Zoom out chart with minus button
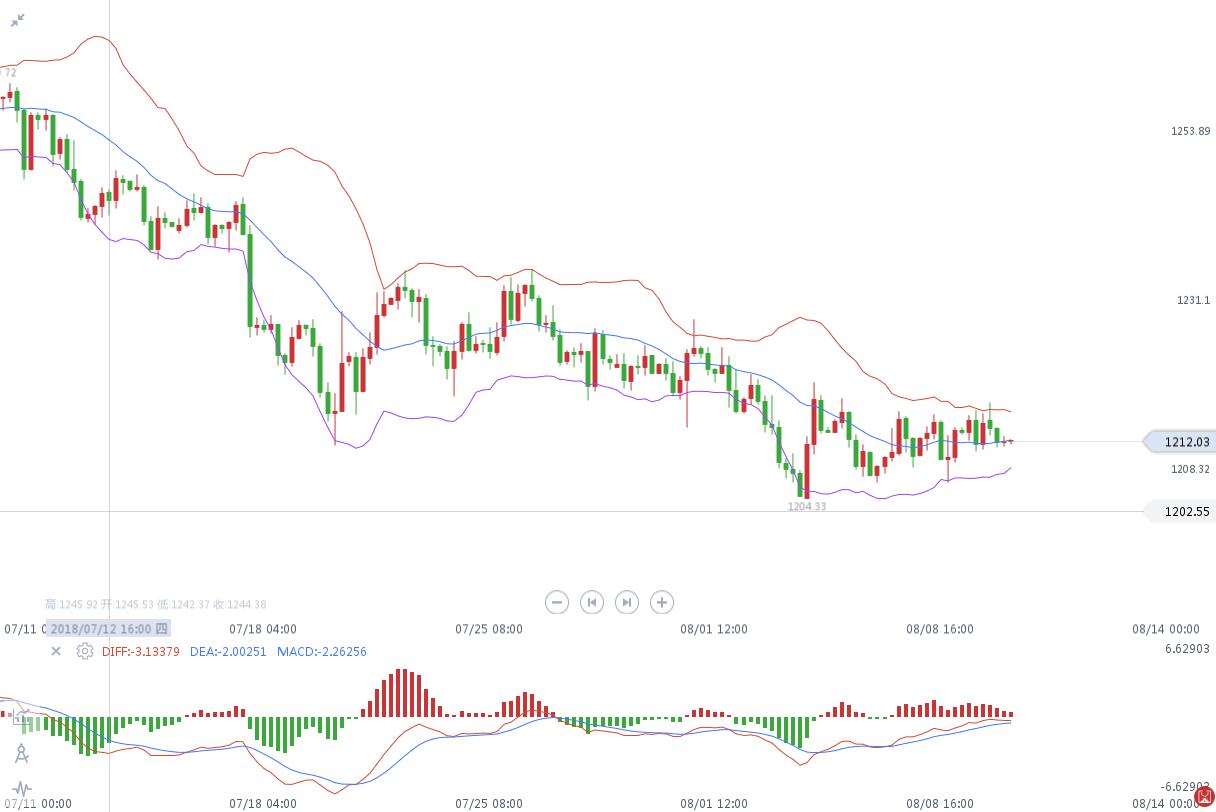 [x=557, y=602]
